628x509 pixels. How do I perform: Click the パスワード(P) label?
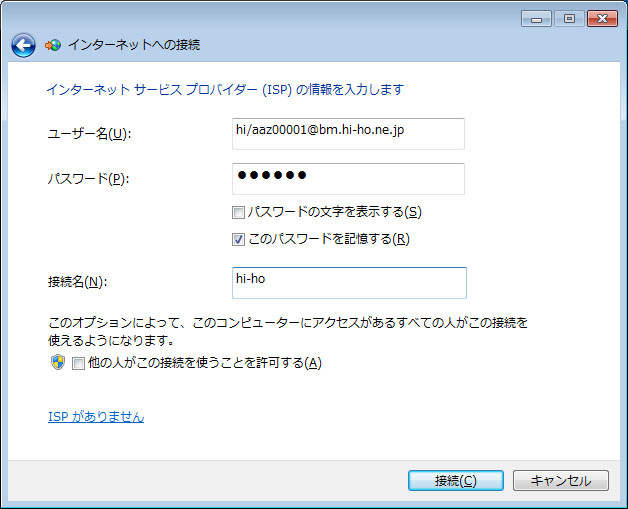click(x=89, y=179)
